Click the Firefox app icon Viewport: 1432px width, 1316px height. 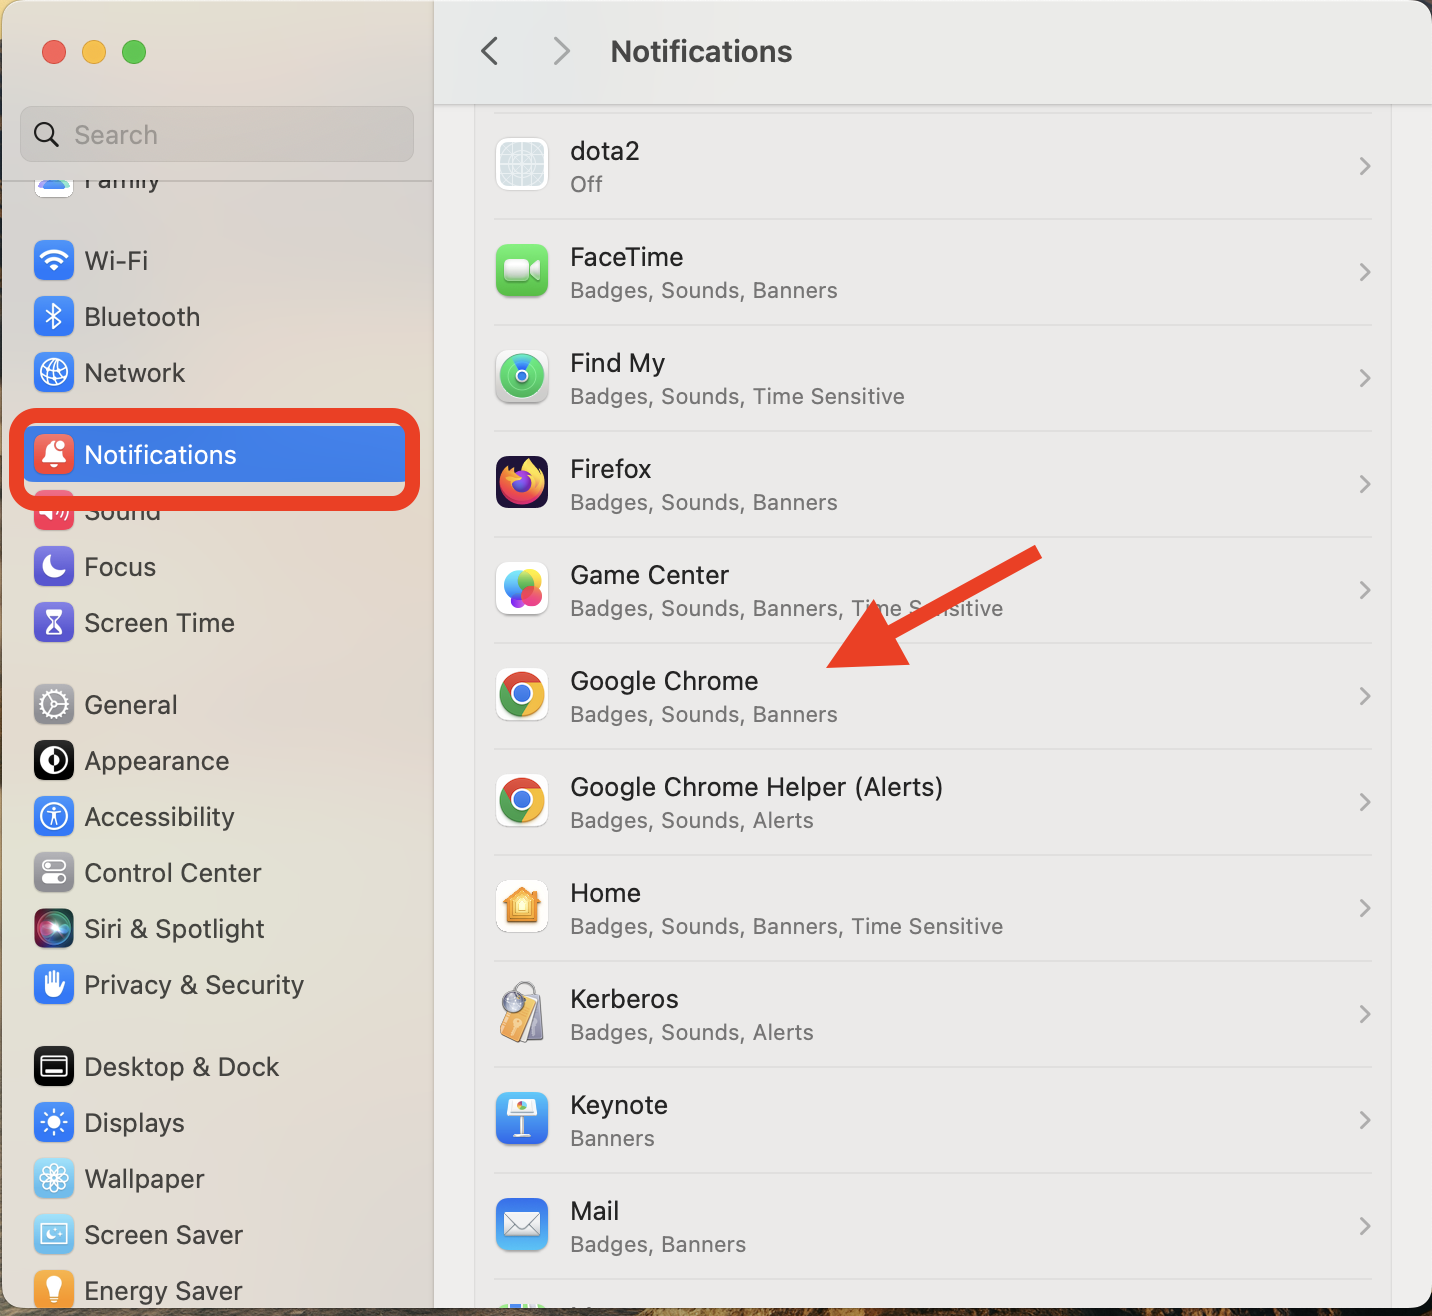click(522, 482)
